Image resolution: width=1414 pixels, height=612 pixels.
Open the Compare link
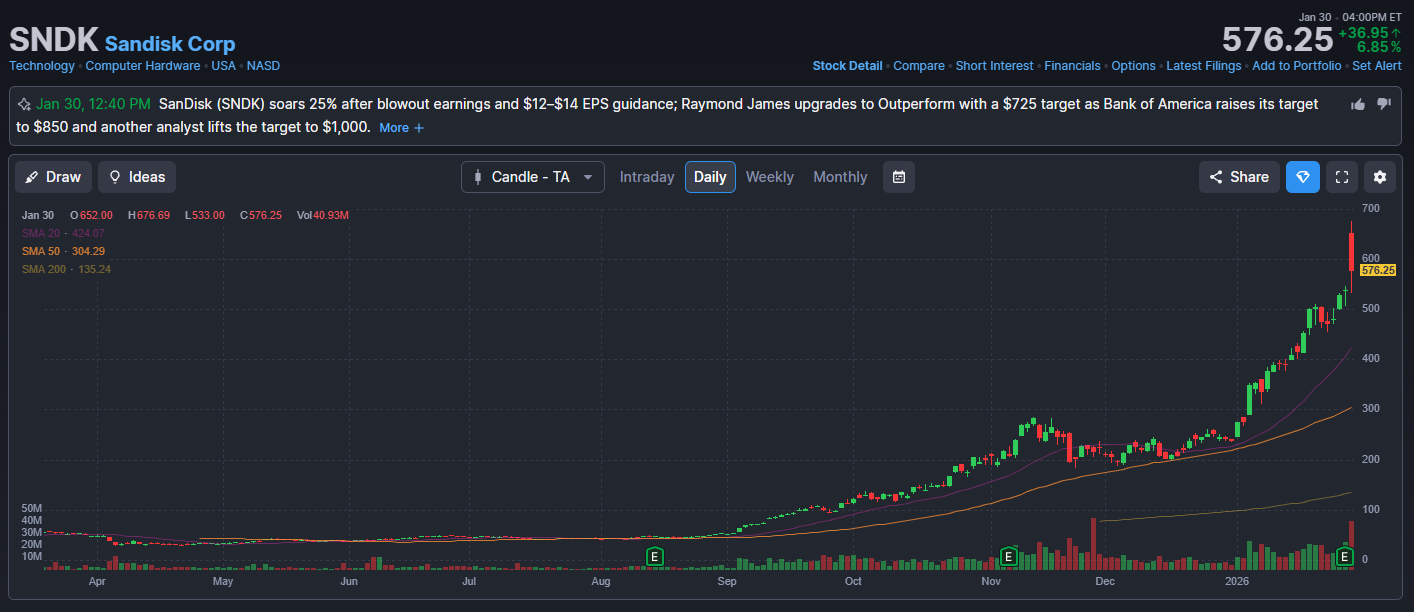(919, 66)
